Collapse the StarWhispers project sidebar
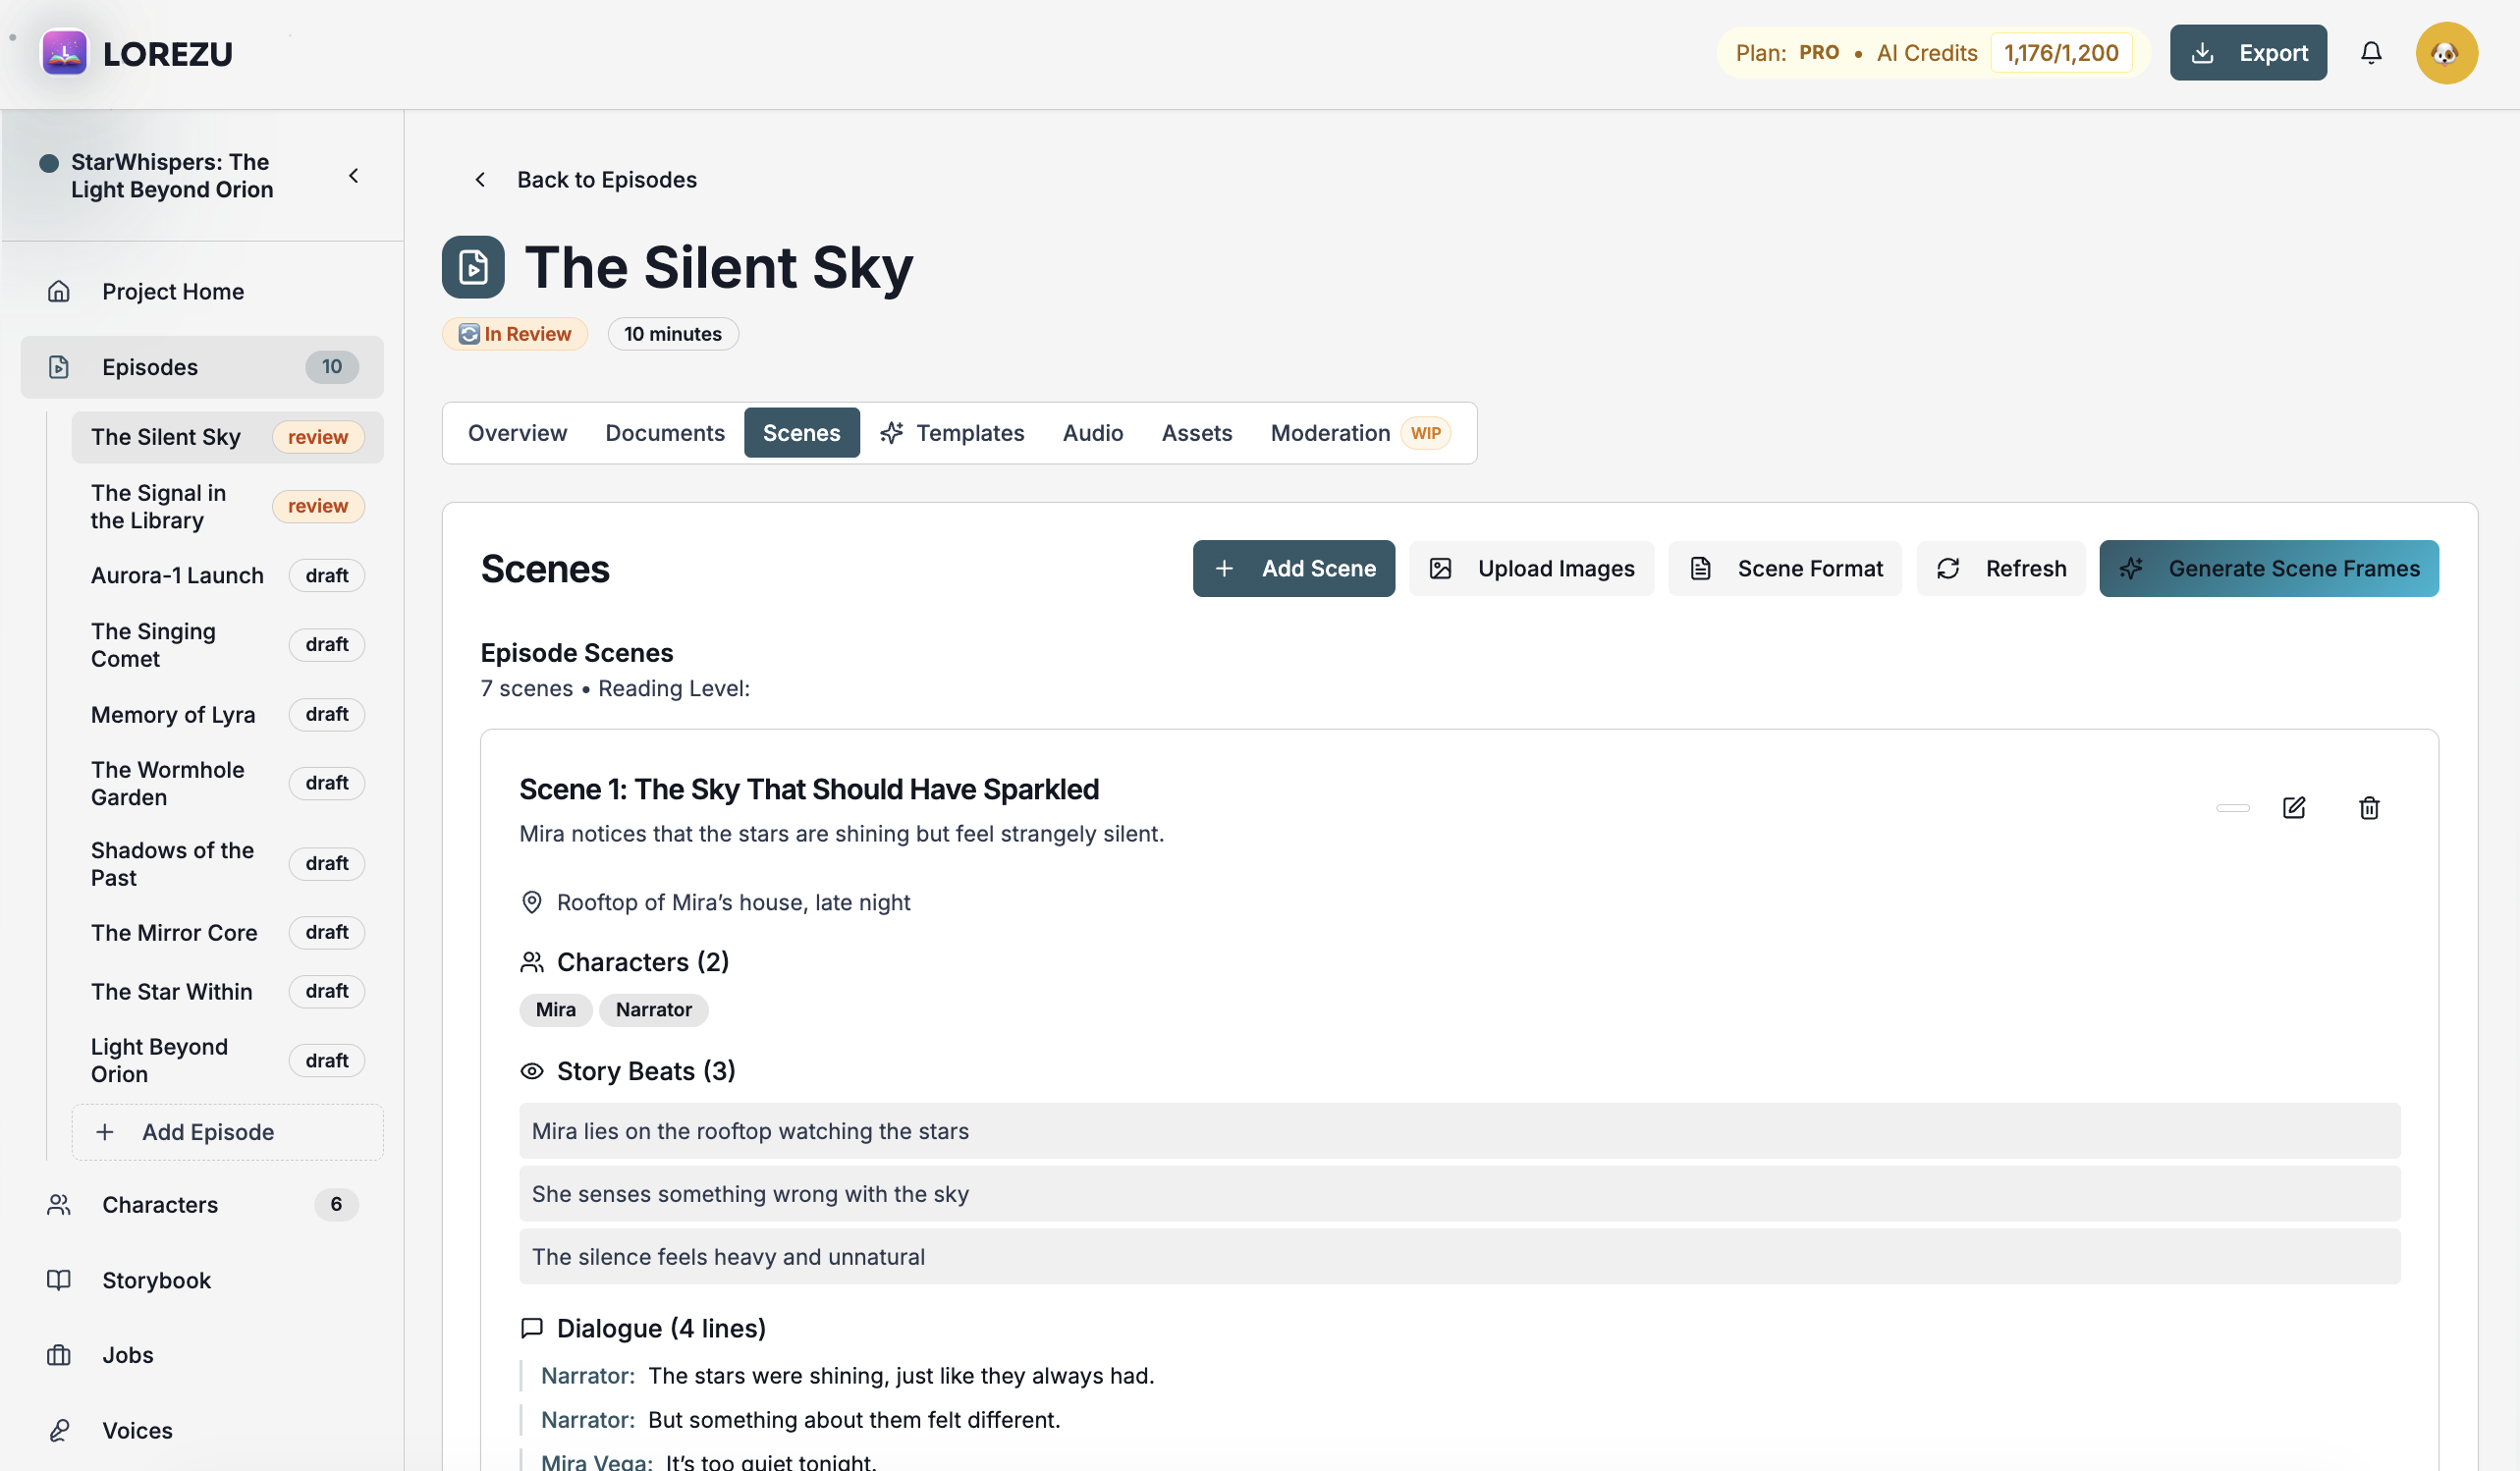Screen dimensions: 2520x1471 coord(353,175)
